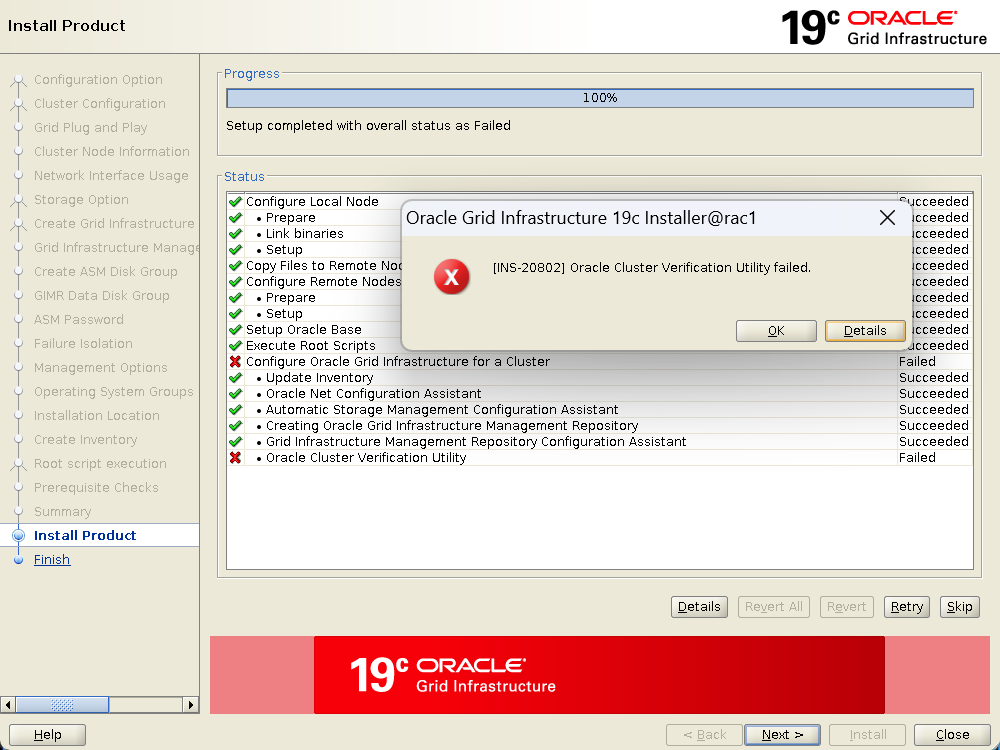The image size is (1000, 750).
Task: Click the Next button
Action: pyautogui.click(x=782, y=735)
